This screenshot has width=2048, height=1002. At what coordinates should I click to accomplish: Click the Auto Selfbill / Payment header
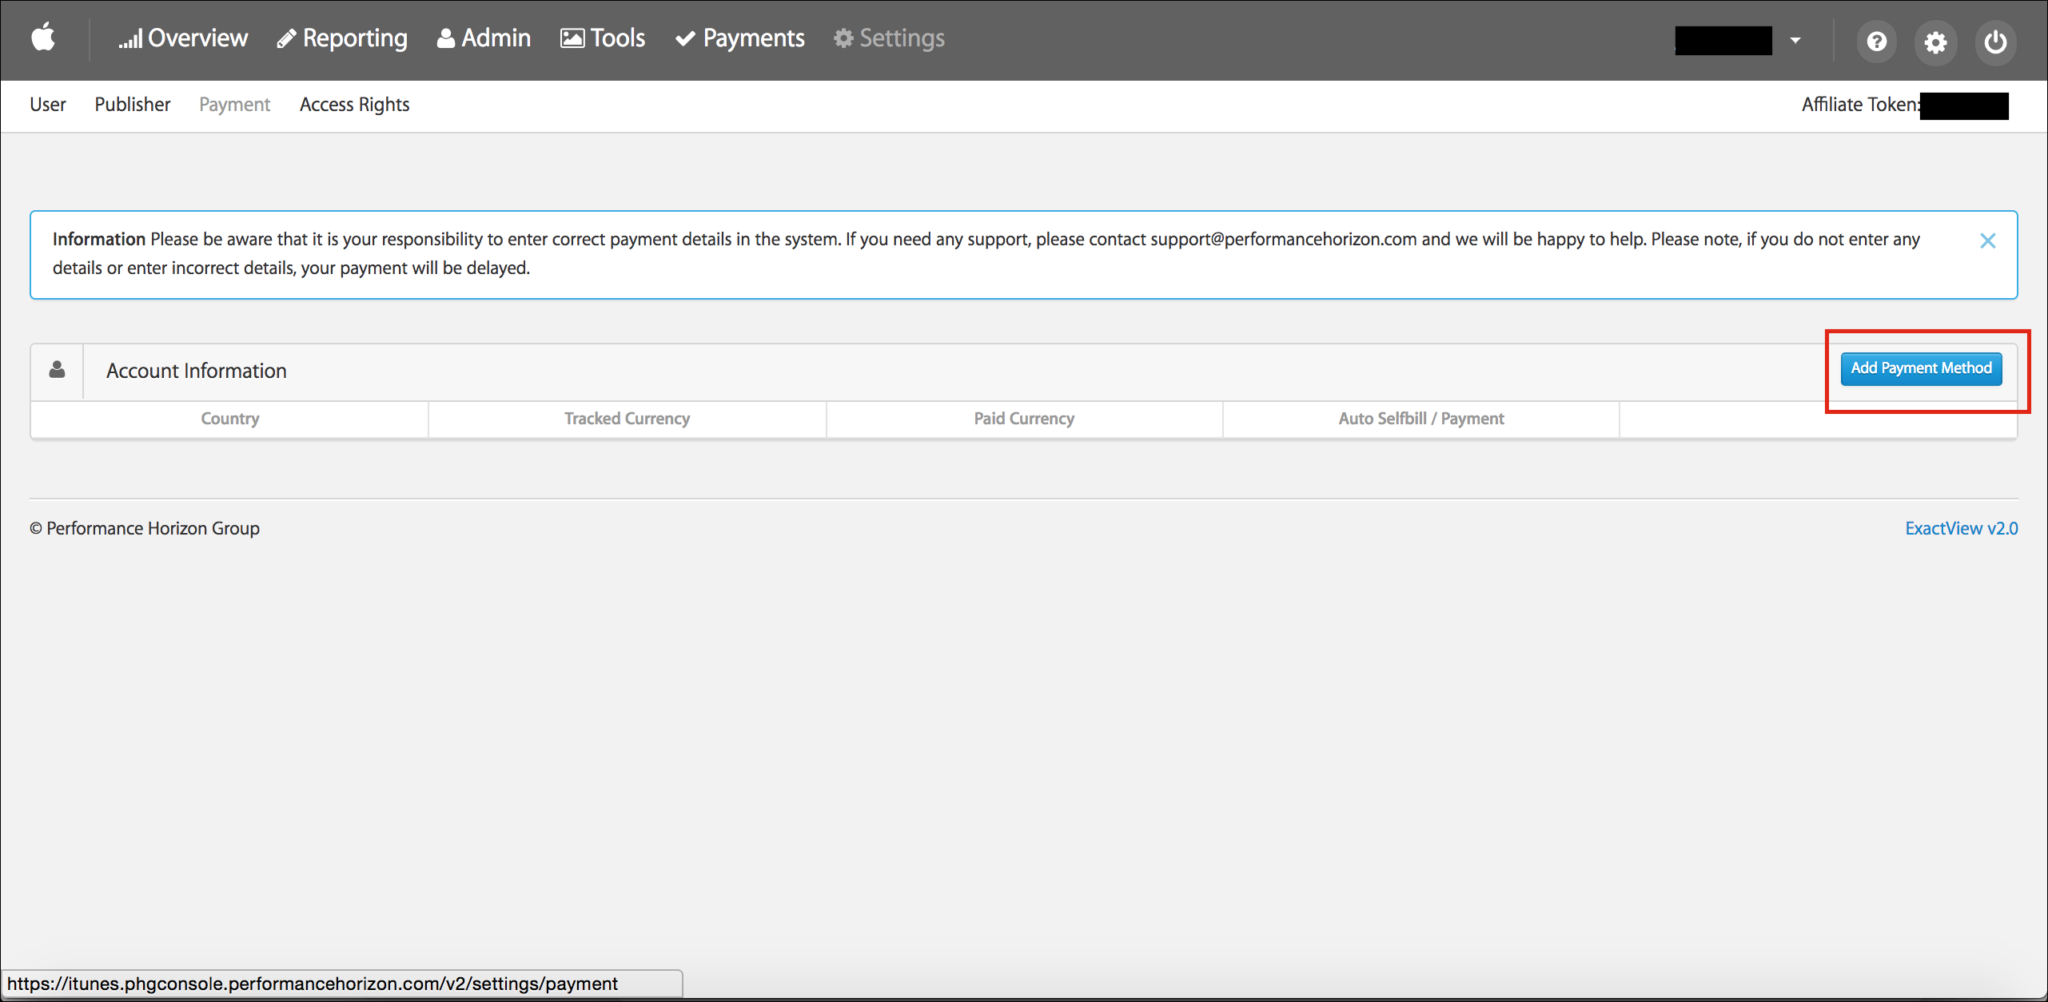point(1421,419)
